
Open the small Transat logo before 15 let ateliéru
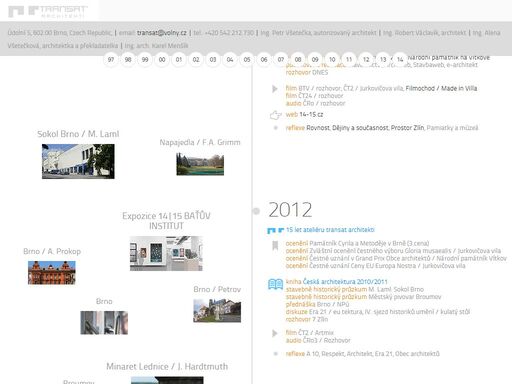(x=275, y=230)
